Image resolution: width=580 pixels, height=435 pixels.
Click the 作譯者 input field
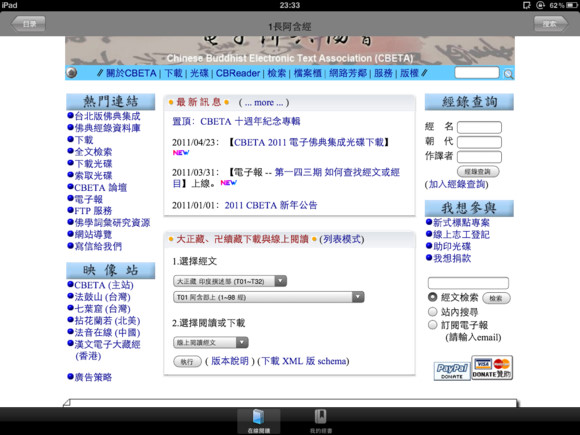click(479, 156)
